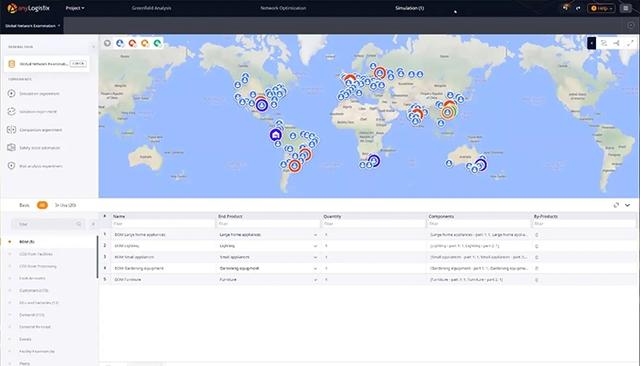Click the Simulation experiment play icon
The image size is (640, 366).
point(11,93)
